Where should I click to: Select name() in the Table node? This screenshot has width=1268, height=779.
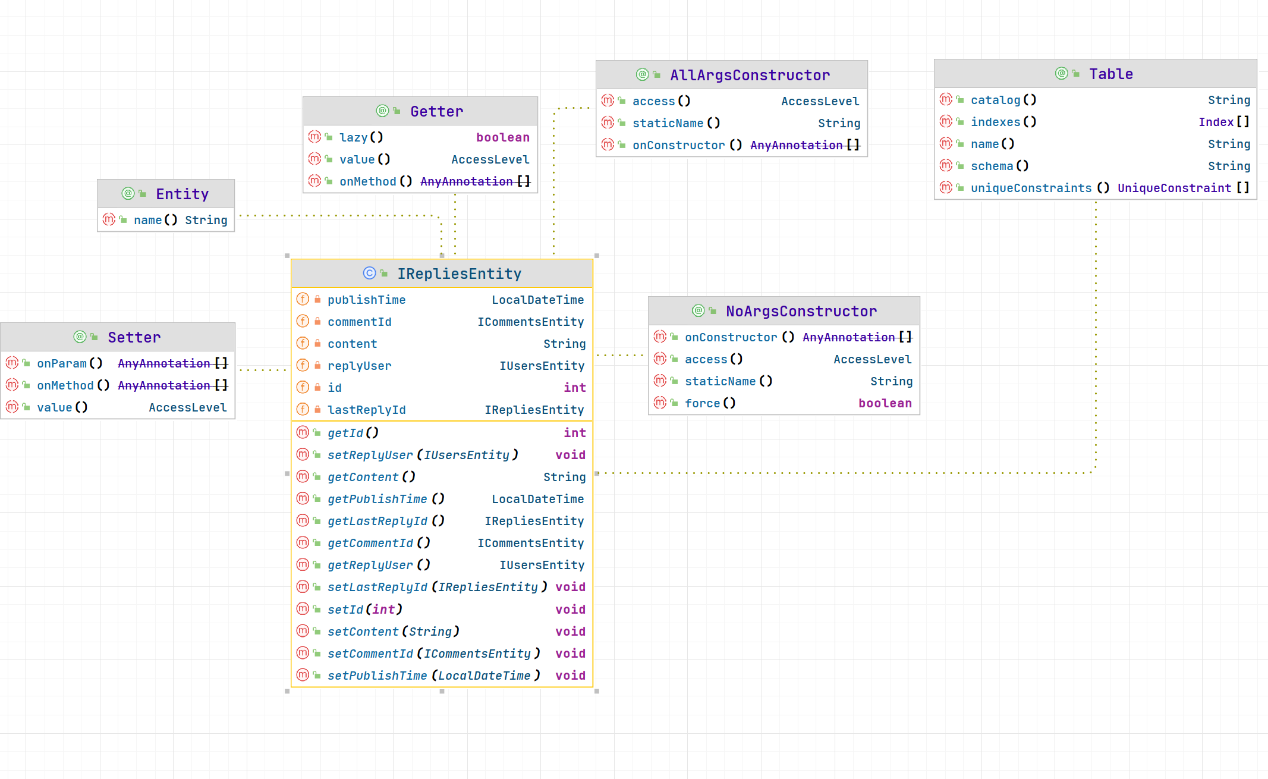(x=1095, y=144)
